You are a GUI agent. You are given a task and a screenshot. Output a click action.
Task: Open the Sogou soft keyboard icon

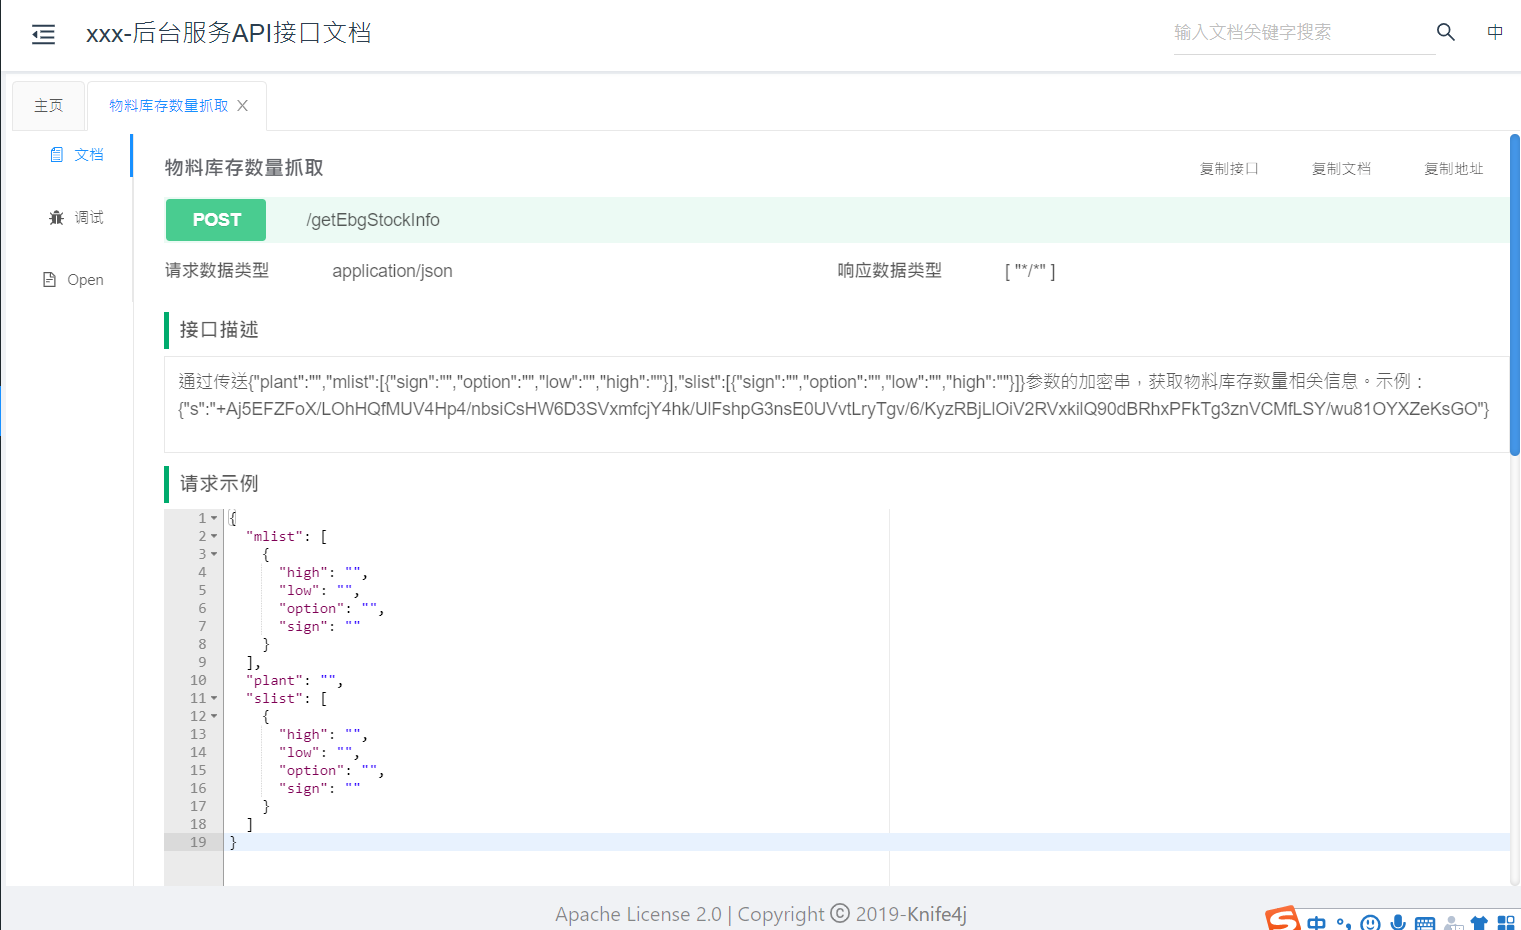[x=1424, y=920]
